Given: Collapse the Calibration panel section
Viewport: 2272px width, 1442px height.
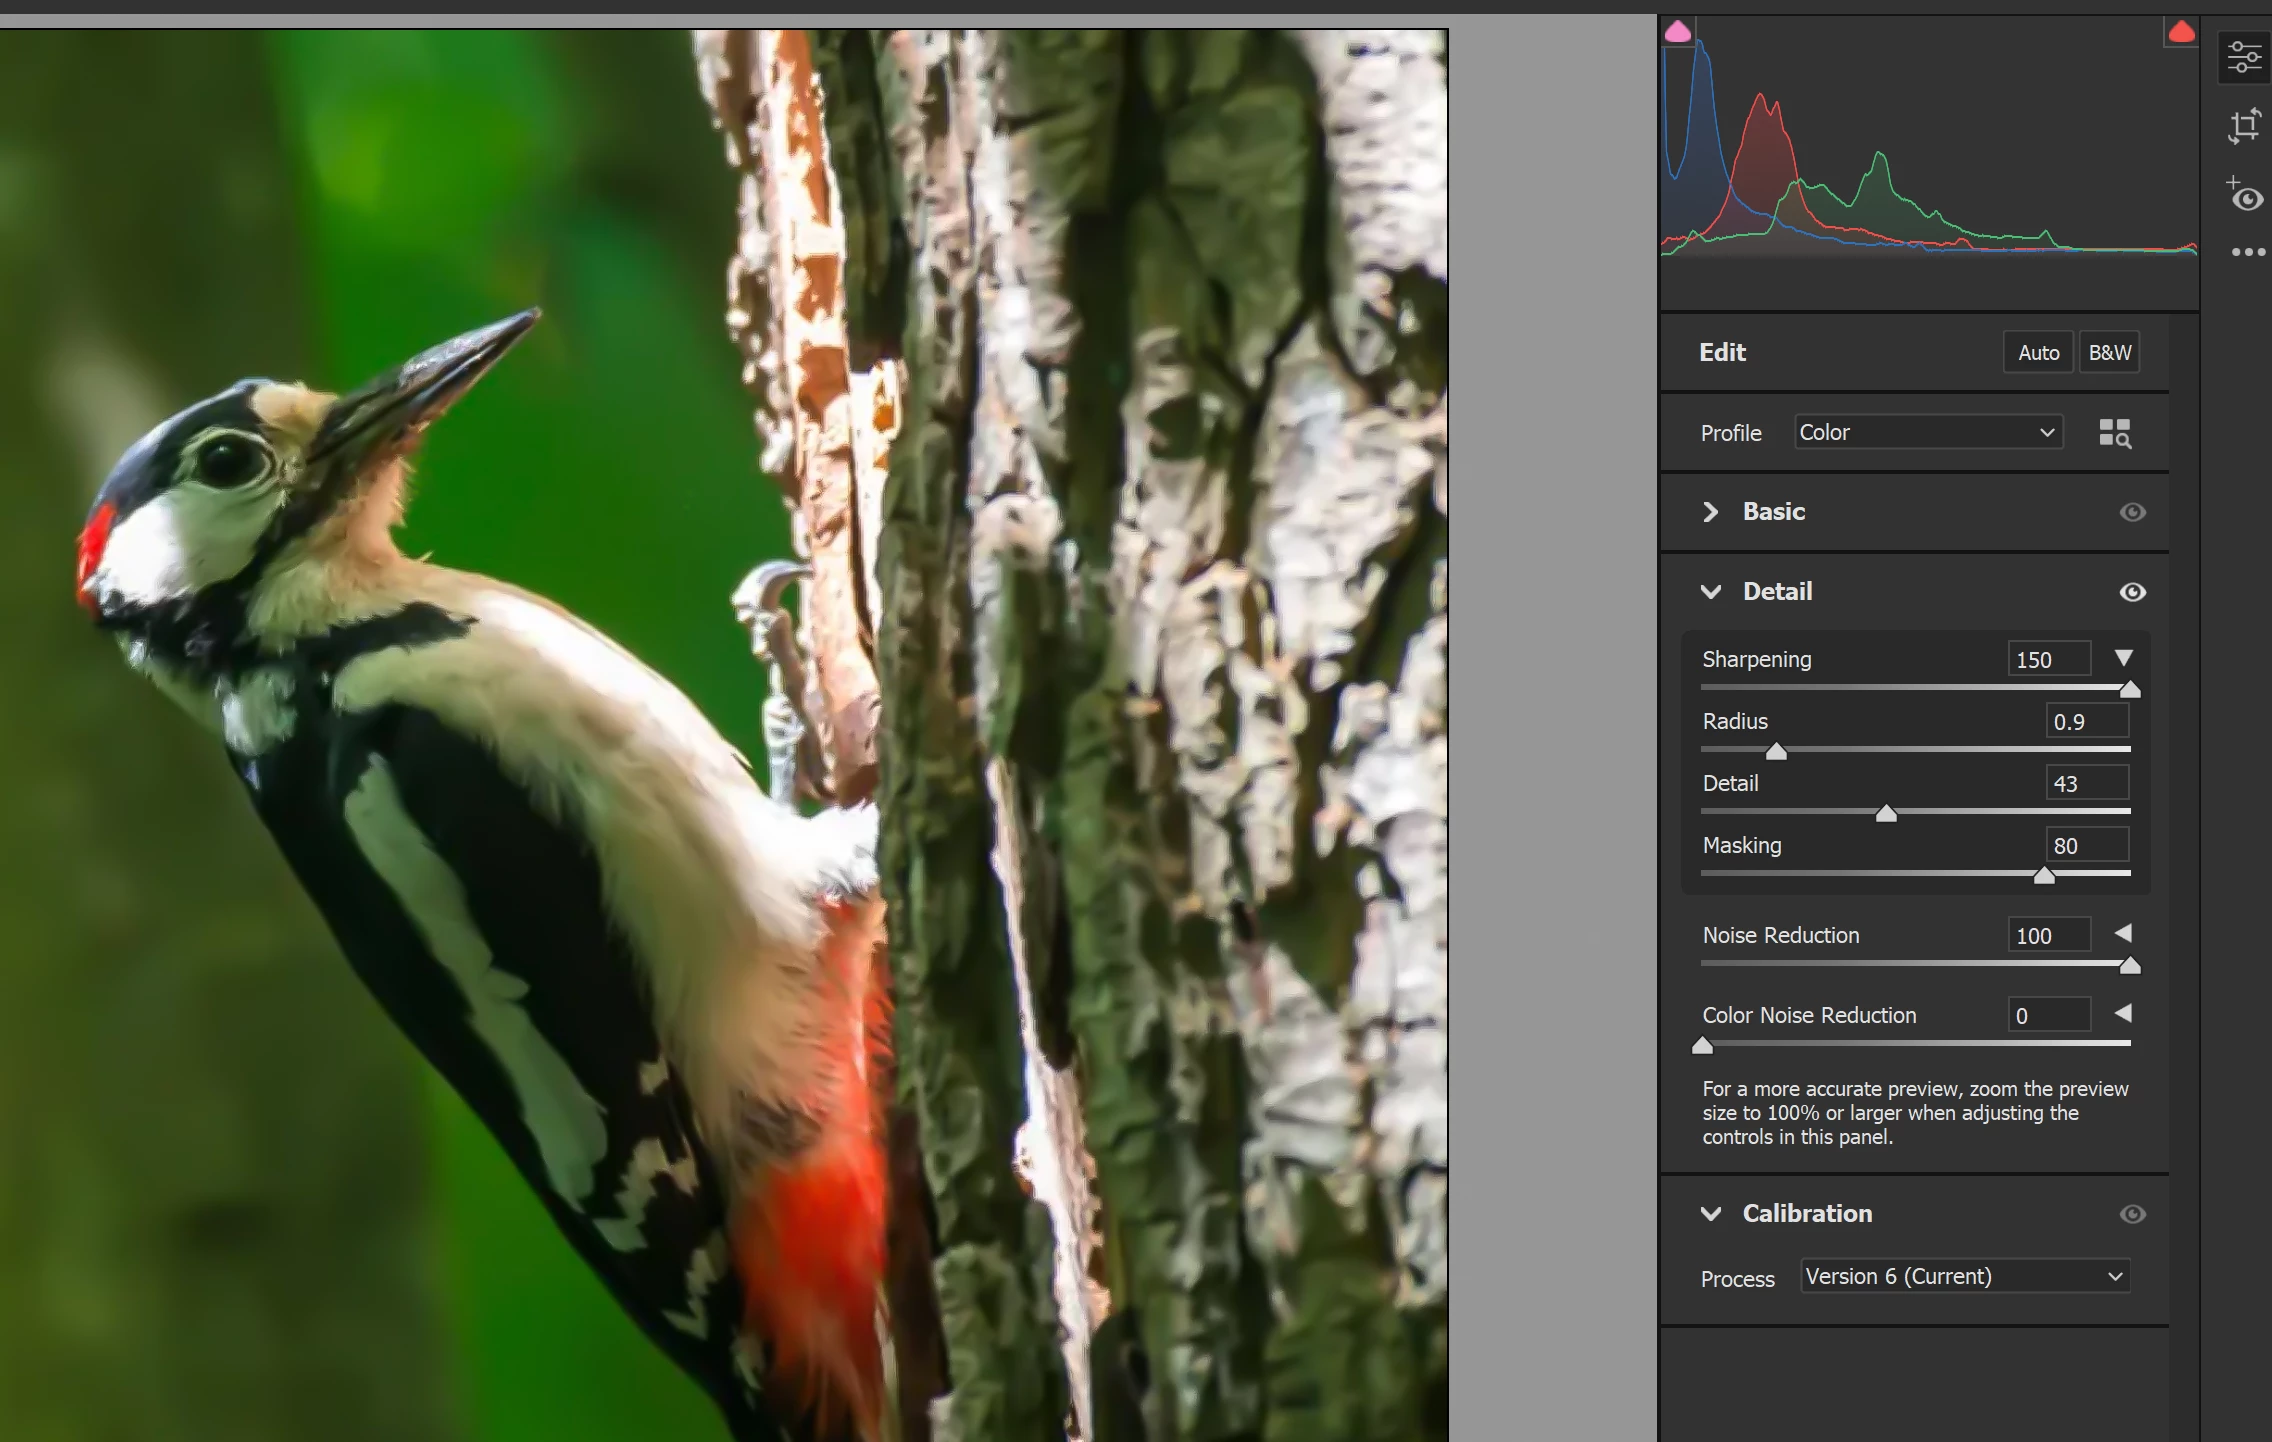Looking at the screenshot, I should coord(1711,1214).
